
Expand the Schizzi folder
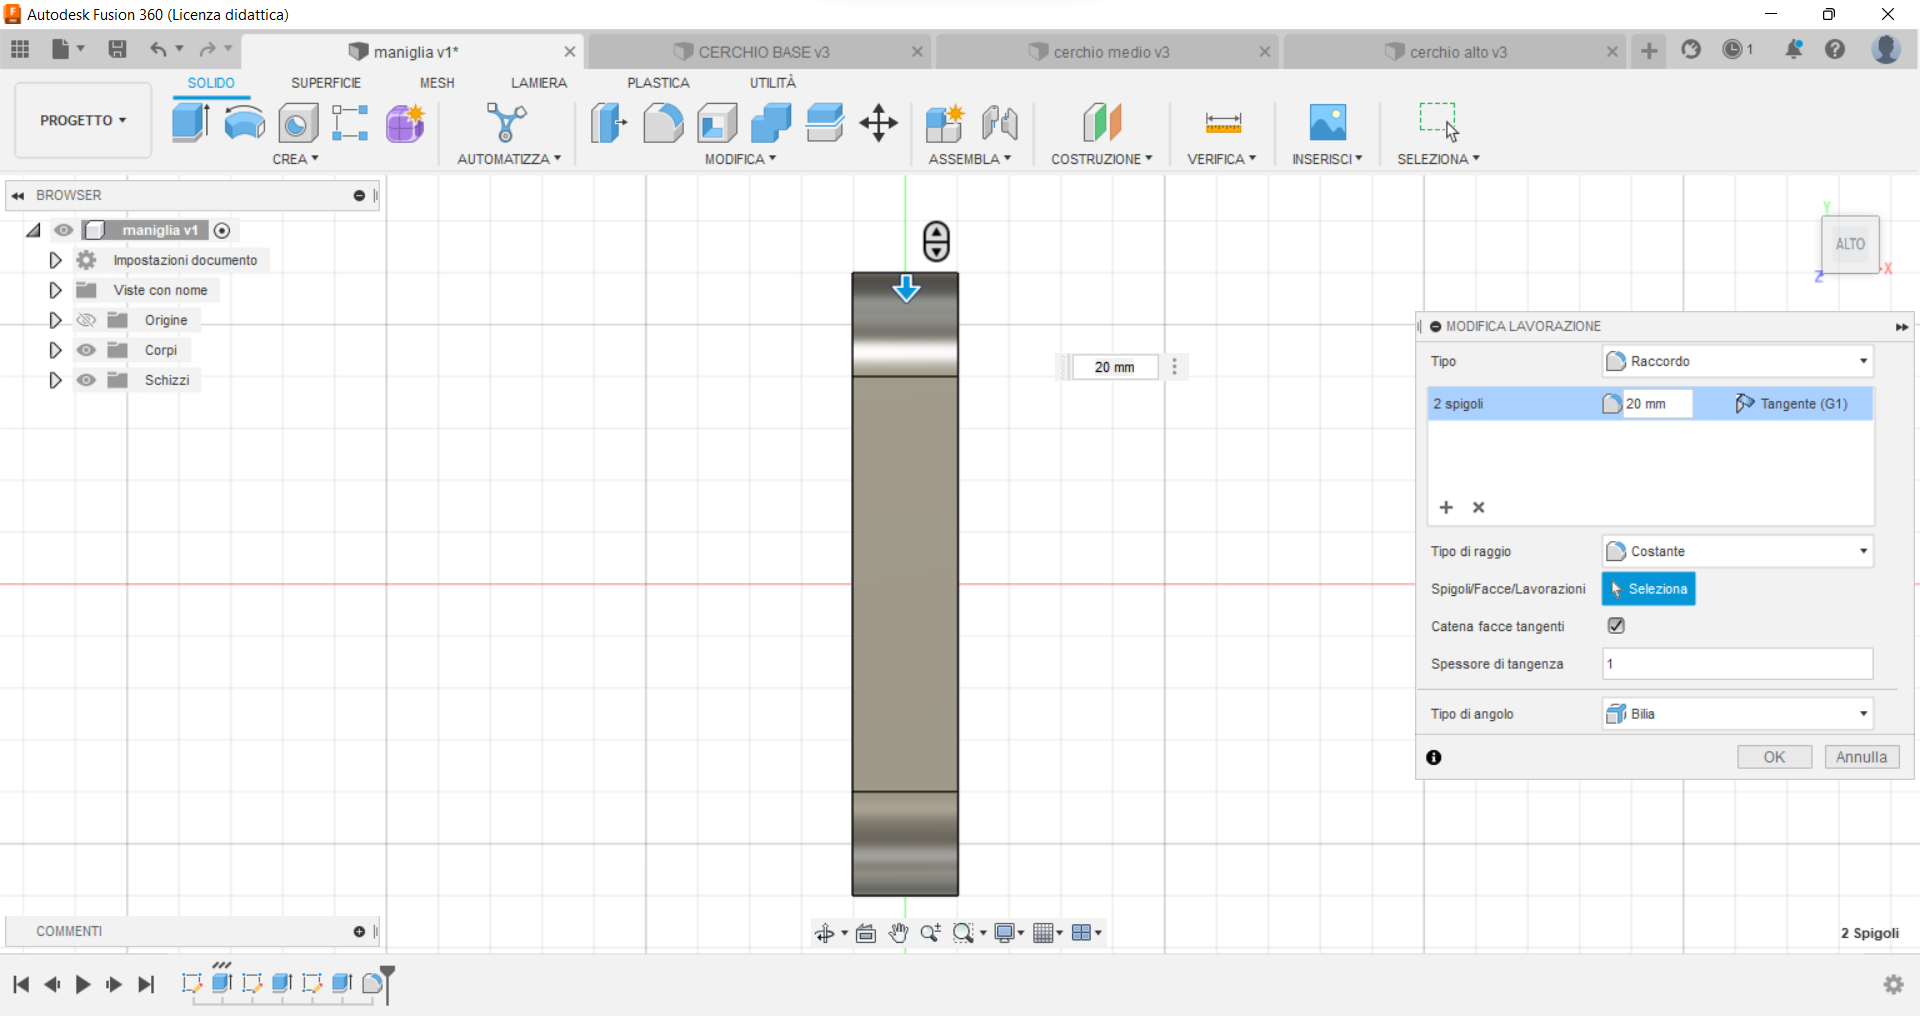click(55, 380)
